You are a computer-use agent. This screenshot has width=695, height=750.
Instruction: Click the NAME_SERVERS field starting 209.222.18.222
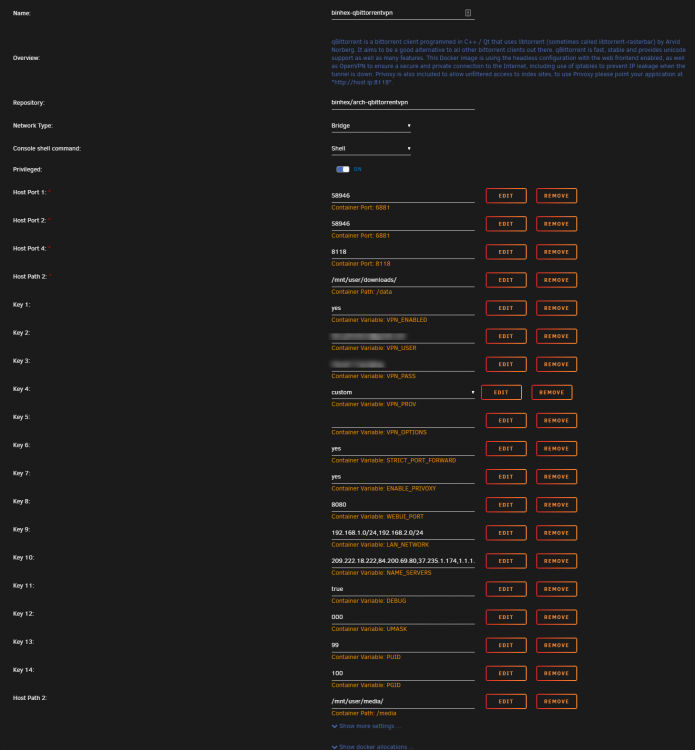(x=403, y=561)
